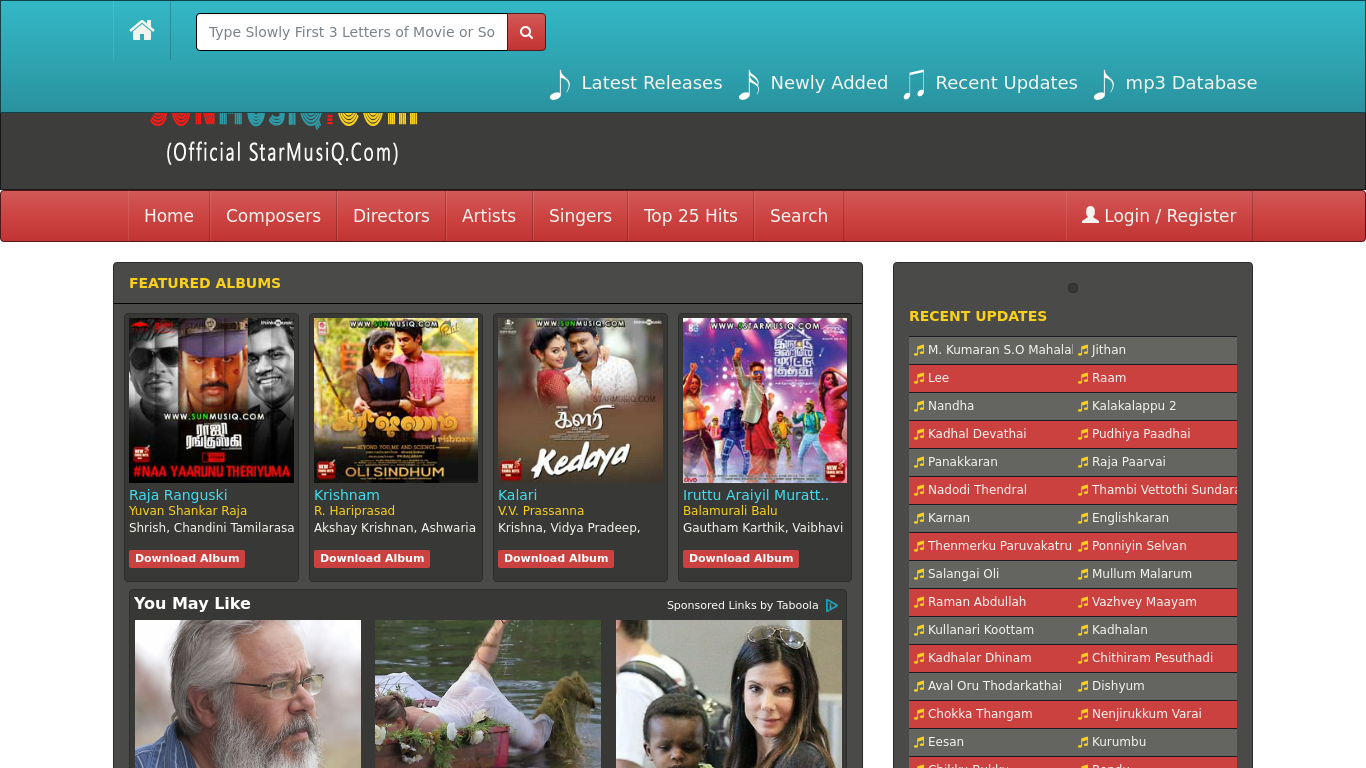This screenshot has height=768, width=1366.
Task: Click the red search magnifier button
Action: pos(526,32)
